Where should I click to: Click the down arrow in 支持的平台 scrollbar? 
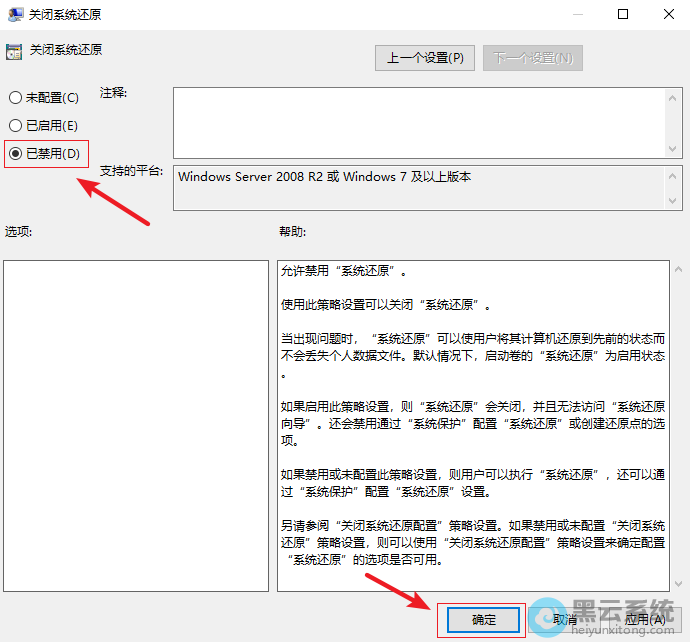coord(673,200)
